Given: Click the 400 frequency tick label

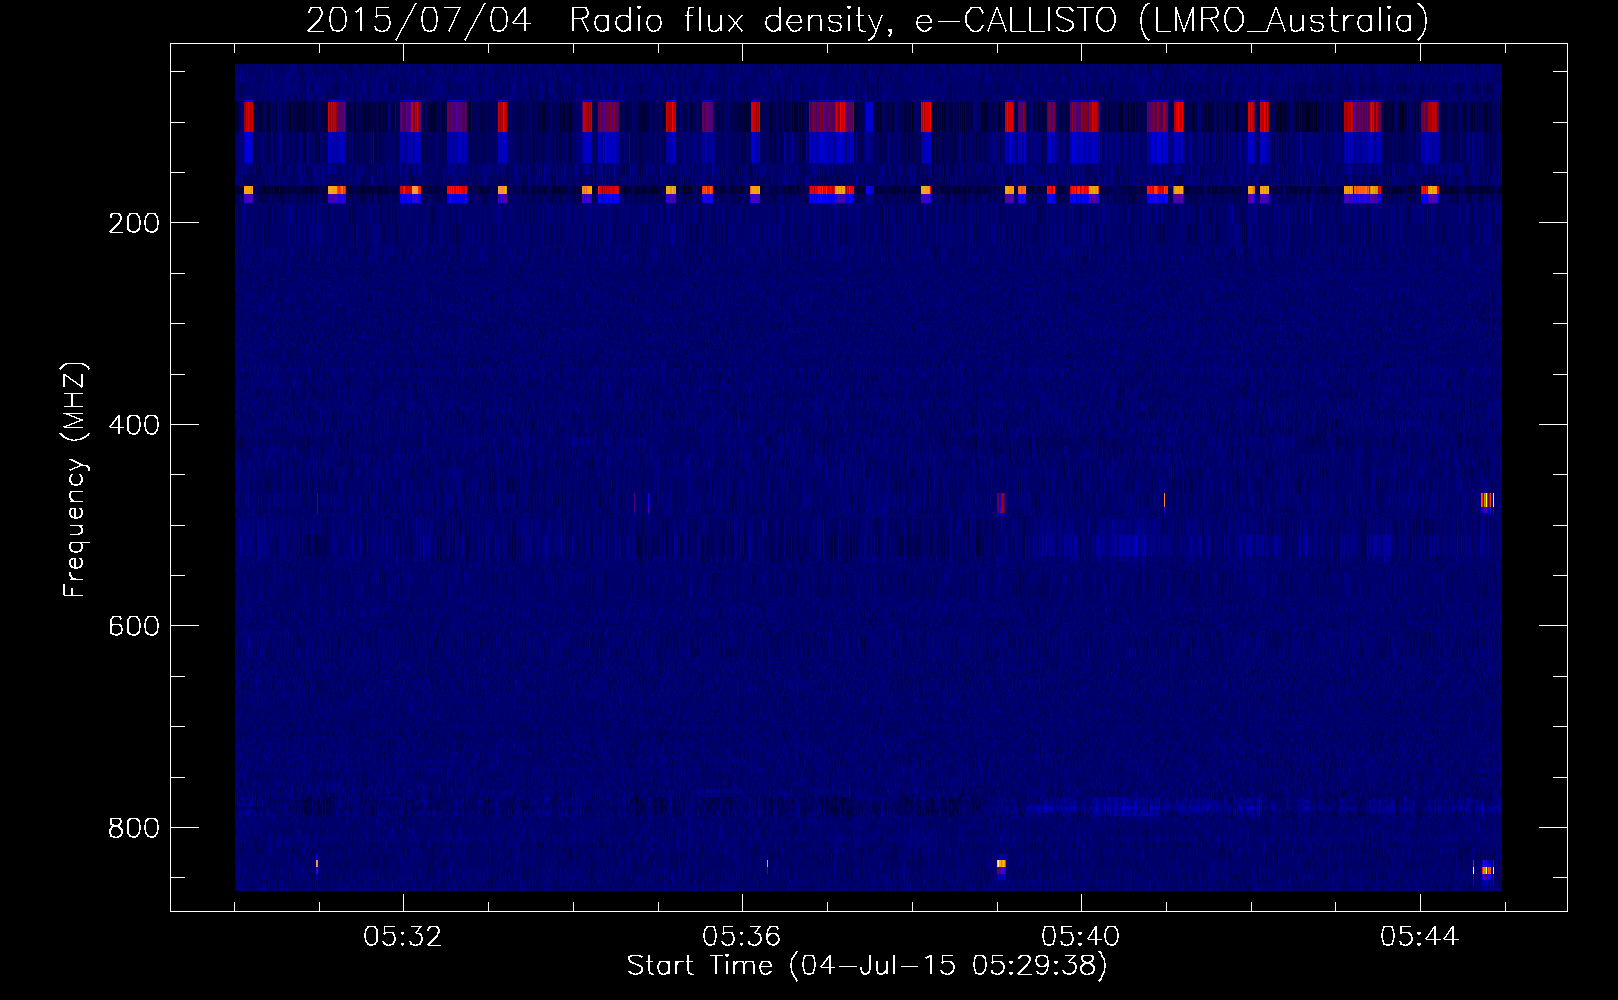Looking at the screenshot, I should tap(134, 425).
